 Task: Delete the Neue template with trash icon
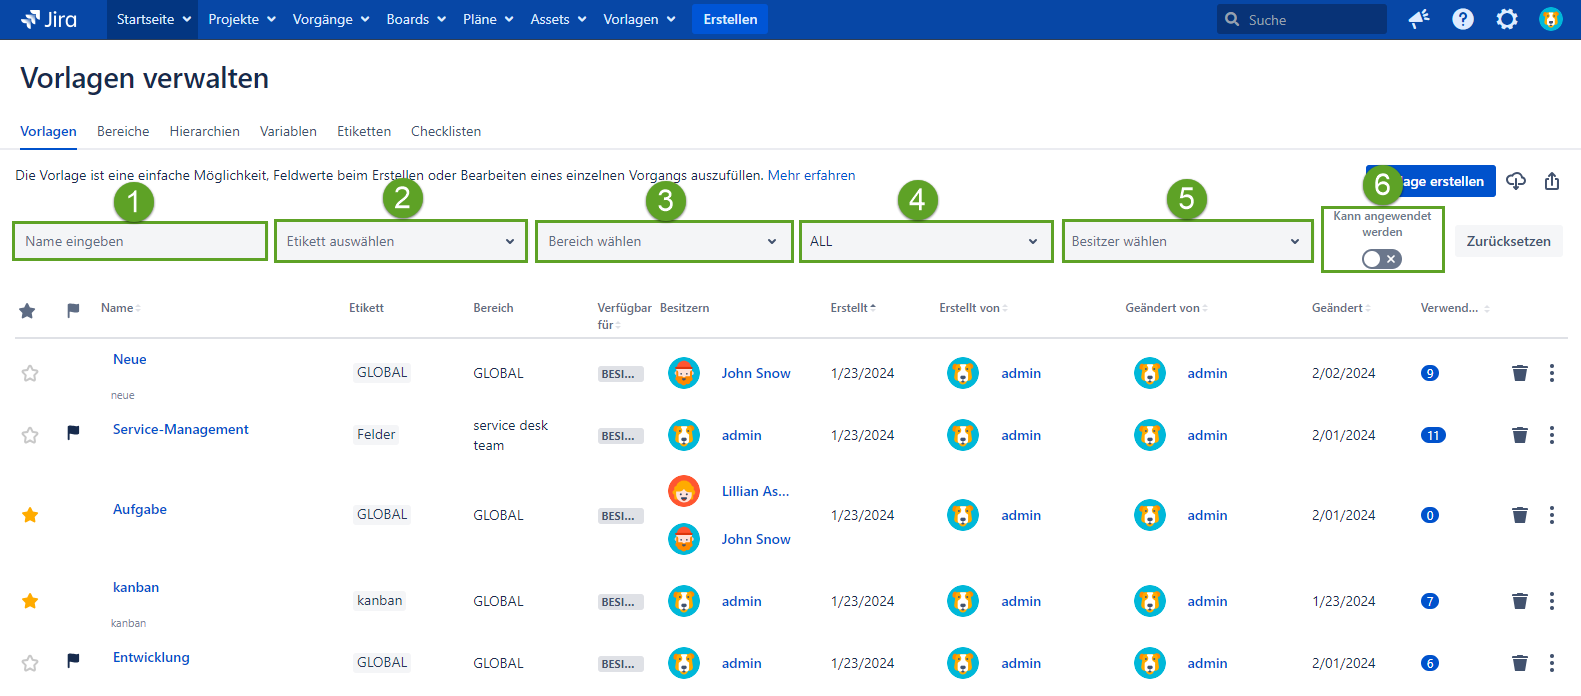pos(1519,373)
